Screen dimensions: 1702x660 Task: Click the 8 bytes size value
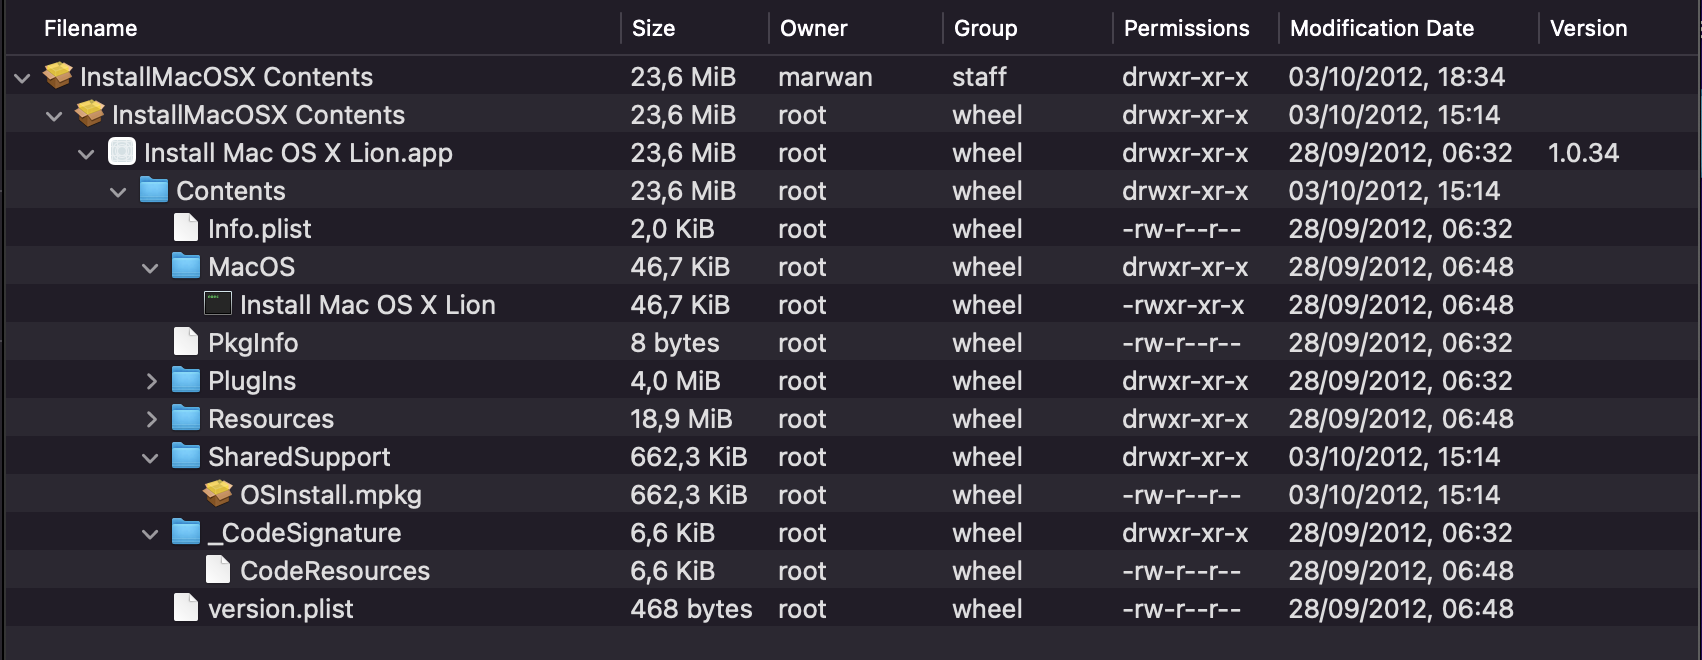coord(674,343)
